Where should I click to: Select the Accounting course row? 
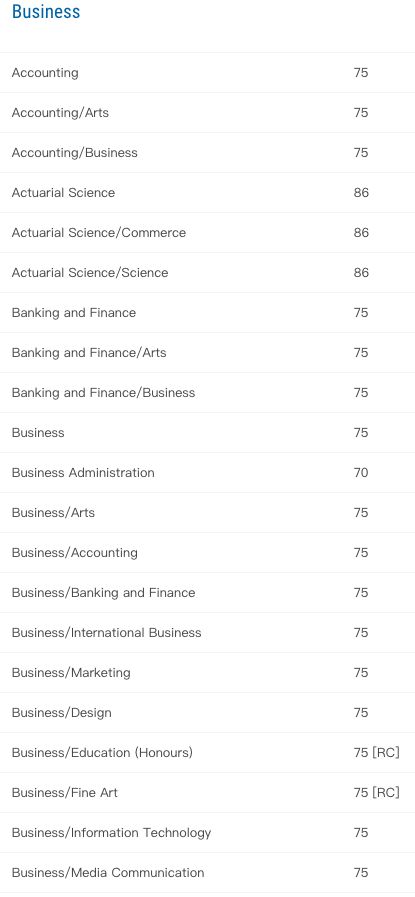point(207,73)
